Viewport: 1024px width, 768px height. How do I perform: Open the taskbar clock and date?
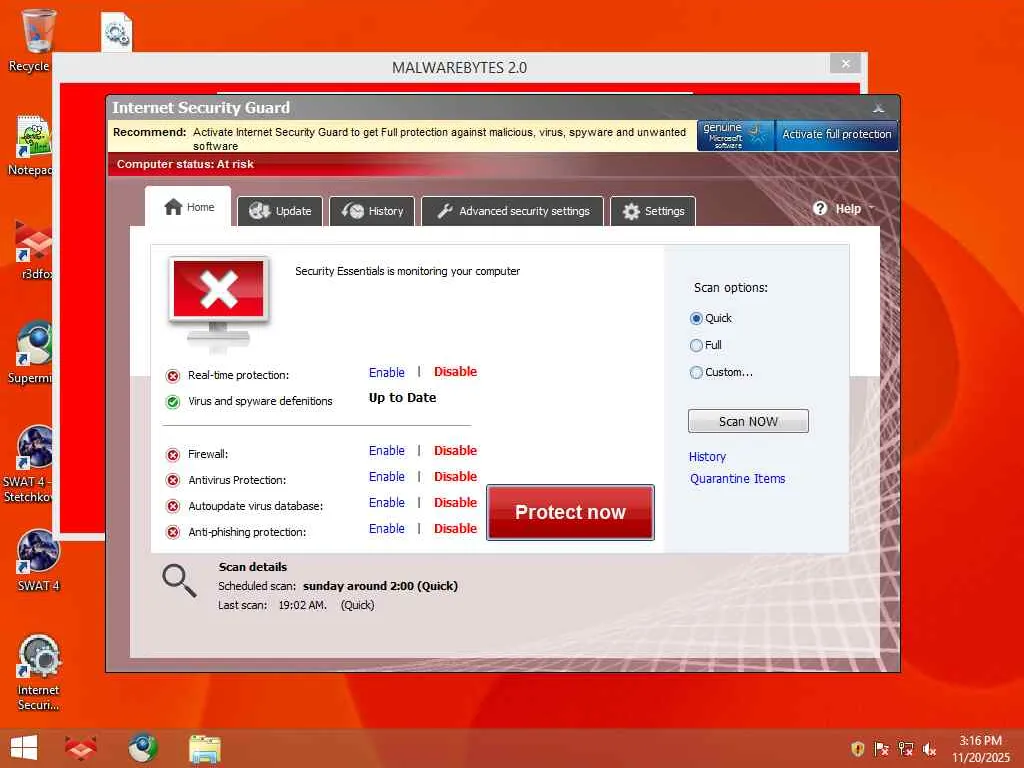pos(980,748)
